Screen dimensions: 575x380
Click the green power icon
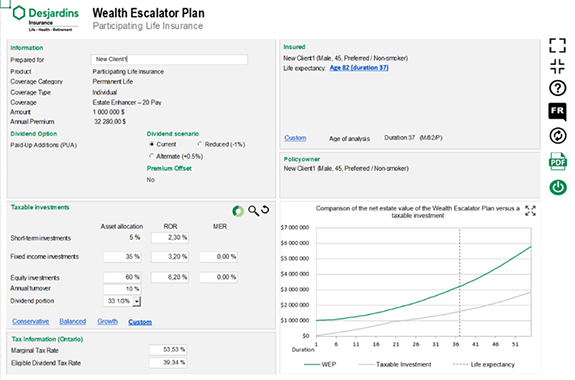coord(558,187)
